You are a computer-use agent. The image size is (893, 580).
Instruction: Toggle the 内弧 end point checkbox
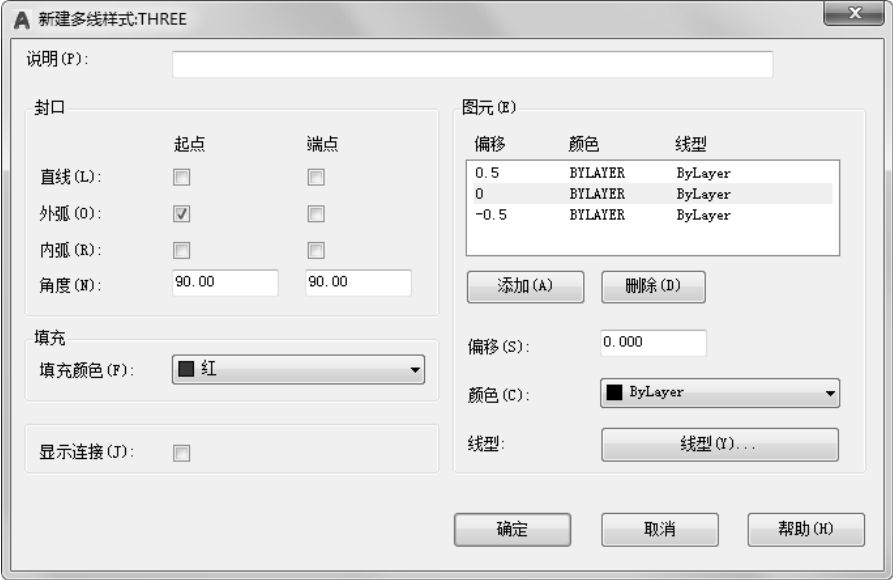click(x=316, y=250)
